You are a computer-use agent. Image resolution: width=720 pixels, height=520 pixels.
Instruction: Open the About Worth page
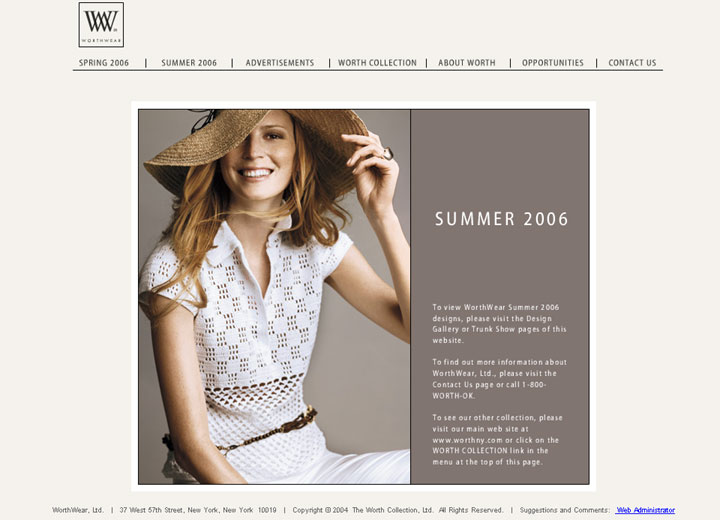(x=467, y=63)
